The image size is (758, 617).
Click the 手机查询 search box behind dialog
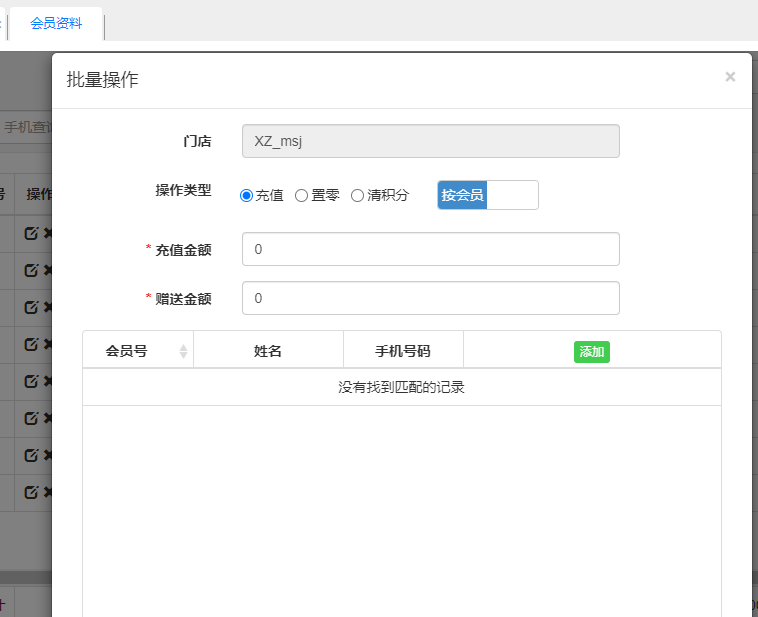[x=27, y=127]
